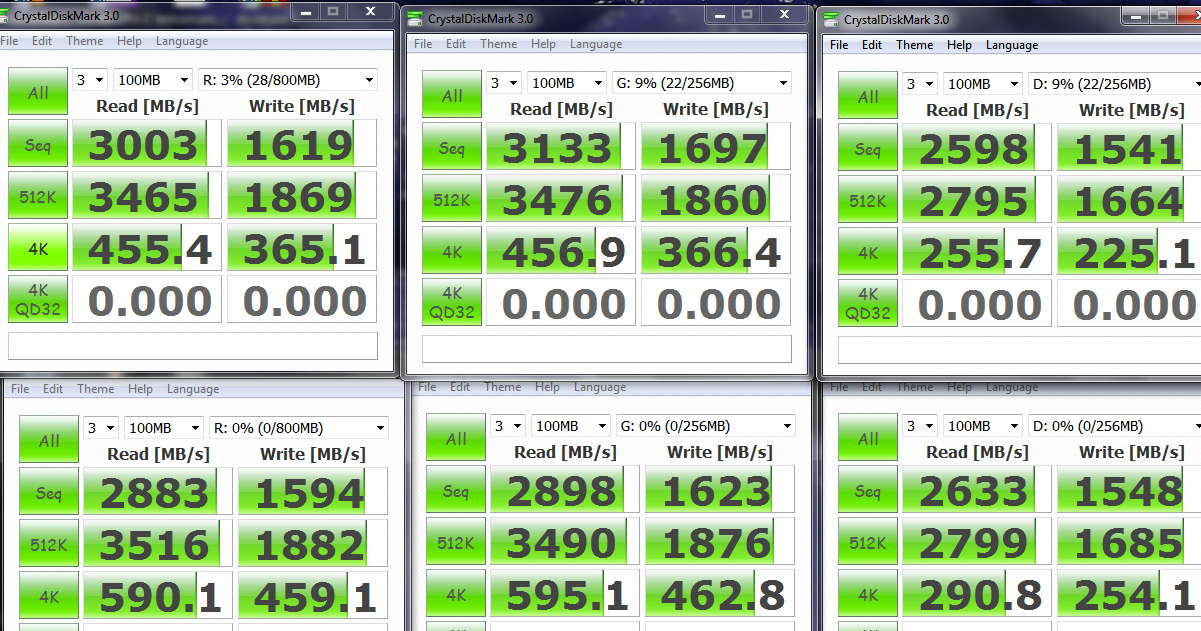The height and width of the screenshot is (631, 1201).
Task: Open the Language menu in the G: 9% window
Action: pyautogui.click(x=596, y=44)
